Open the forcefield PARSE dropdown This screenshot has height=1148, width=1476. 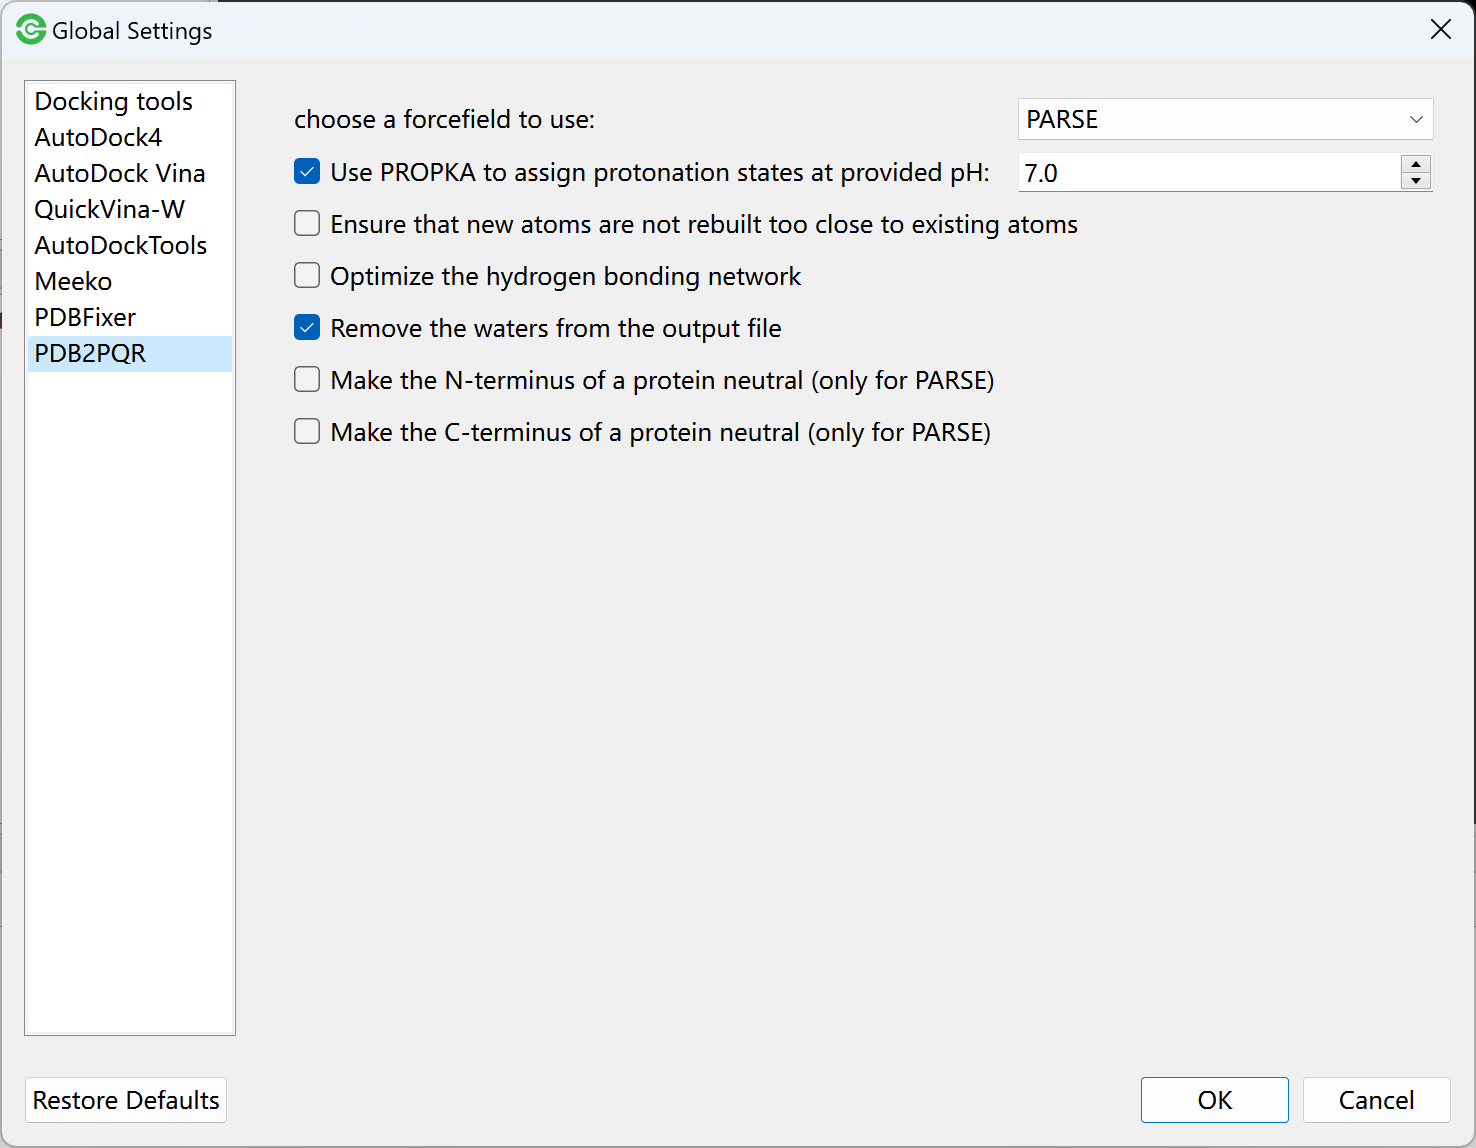[x=1225, y=119]
